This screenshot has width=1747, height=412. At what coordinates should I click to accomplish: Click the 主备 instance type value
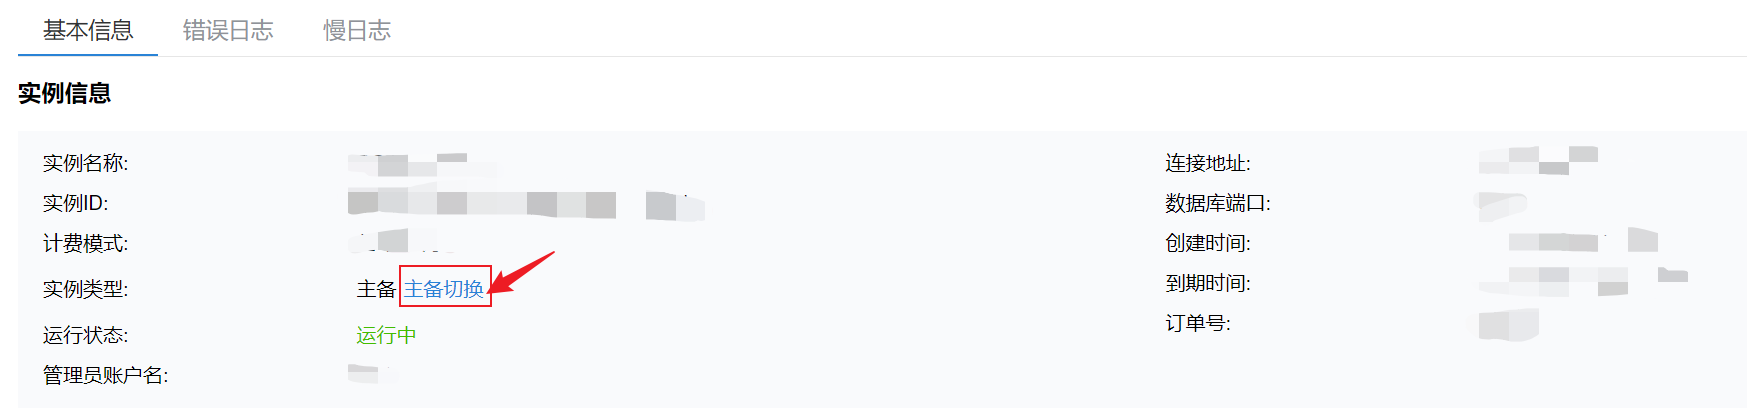(376, 289)
